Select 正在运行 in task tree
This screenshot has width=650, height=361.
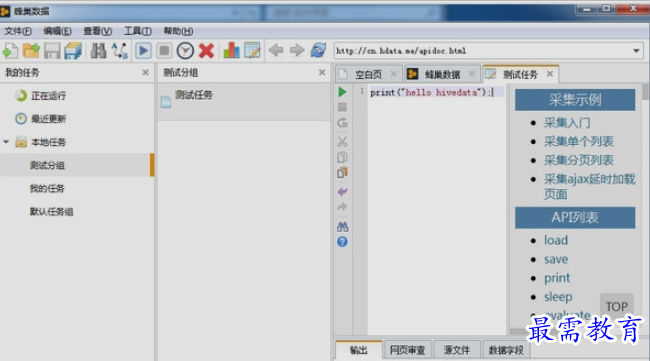[48, 96]
